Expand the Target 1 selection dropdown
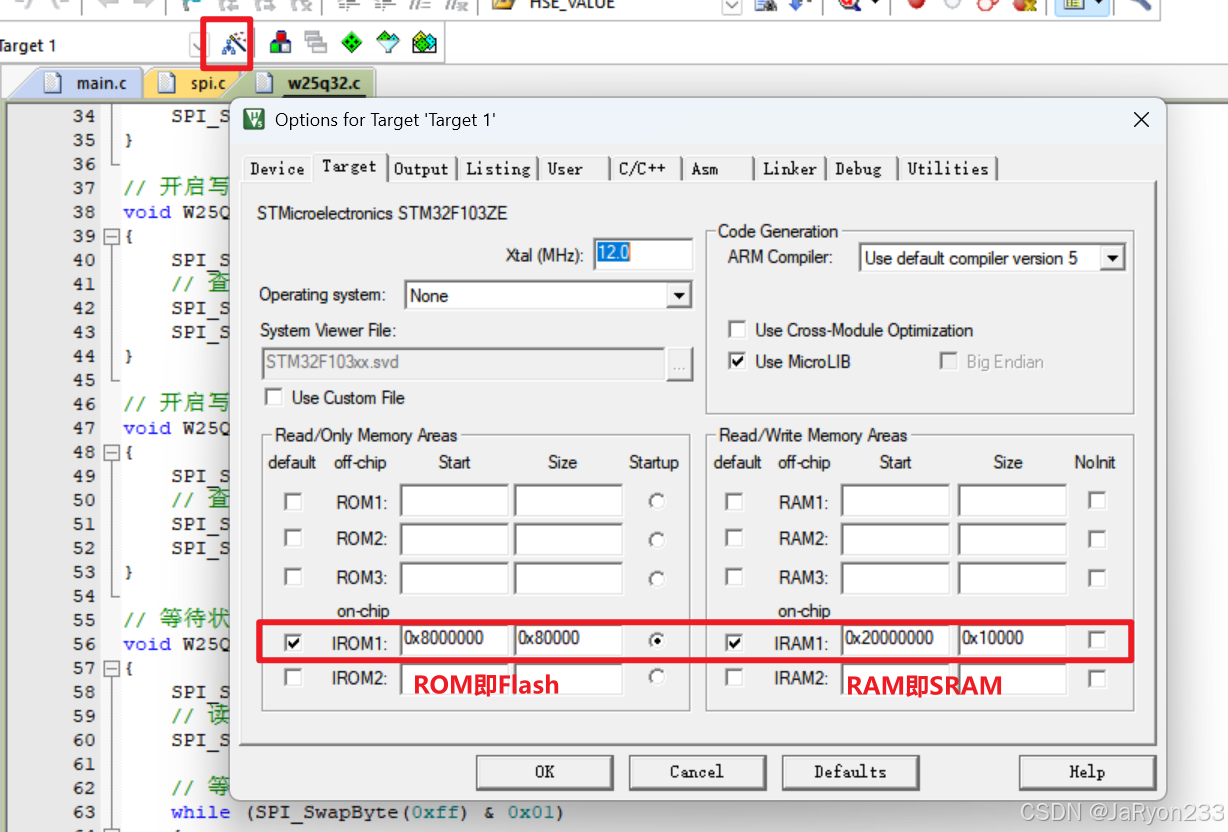Screen dimensions: 1228x832 coord(197,45)
